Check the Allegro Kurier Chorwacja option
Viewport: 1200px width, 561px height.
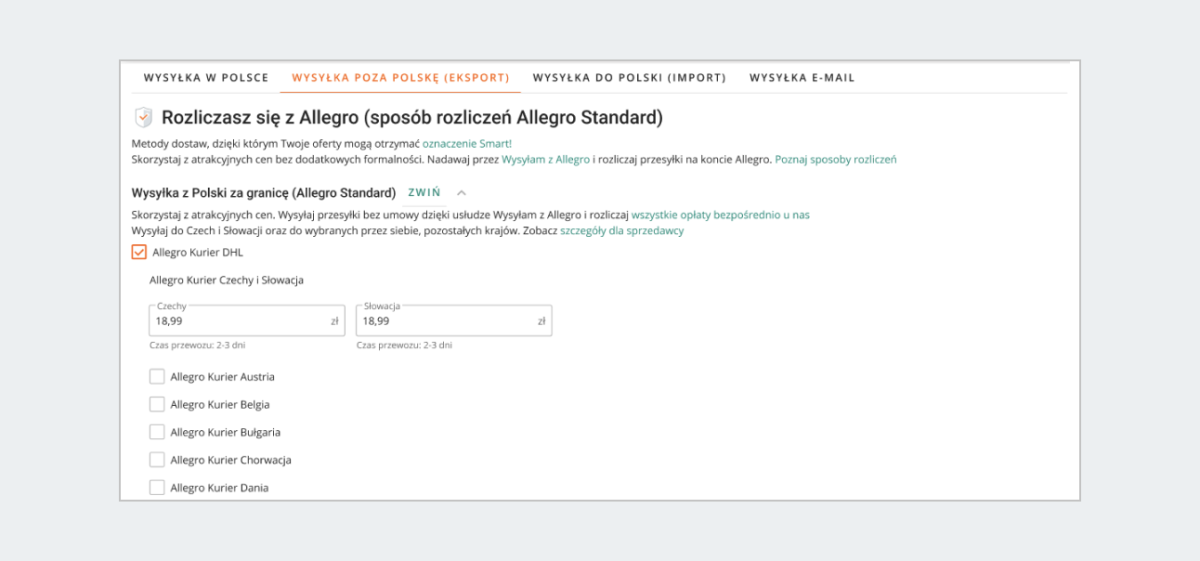point(157,460)
